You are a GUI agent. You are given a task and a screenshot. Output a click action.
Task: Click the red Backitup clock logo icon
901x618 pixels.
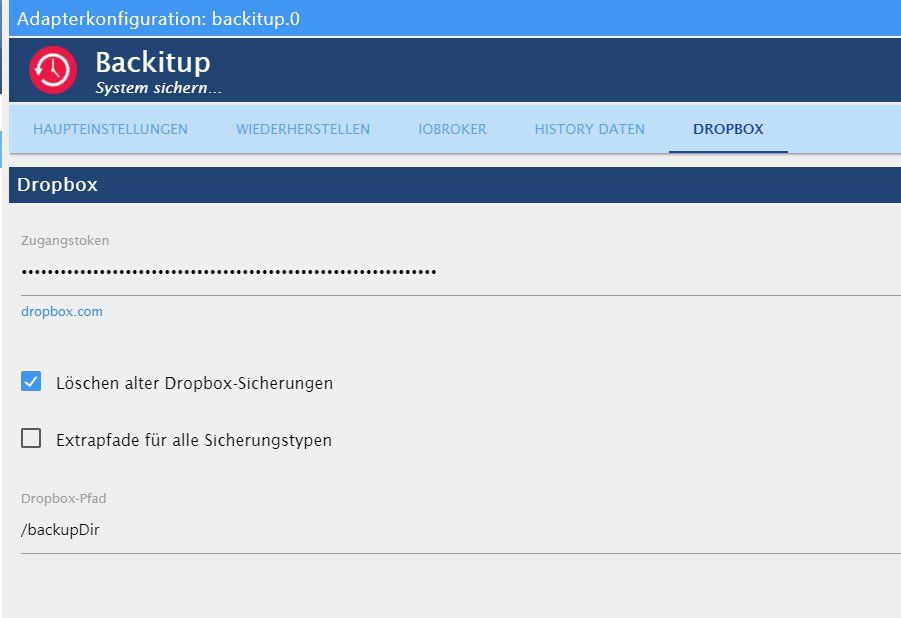coord(53,70)
